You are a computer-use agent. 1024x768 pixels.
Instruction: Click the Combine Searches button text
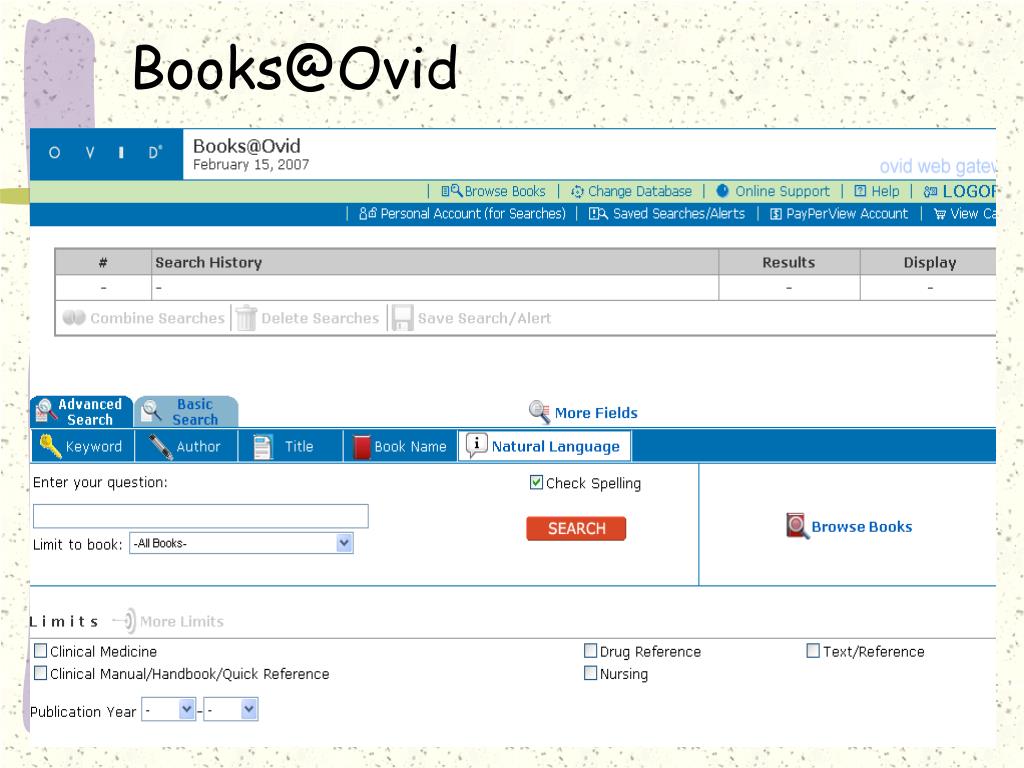click(157, 318)
